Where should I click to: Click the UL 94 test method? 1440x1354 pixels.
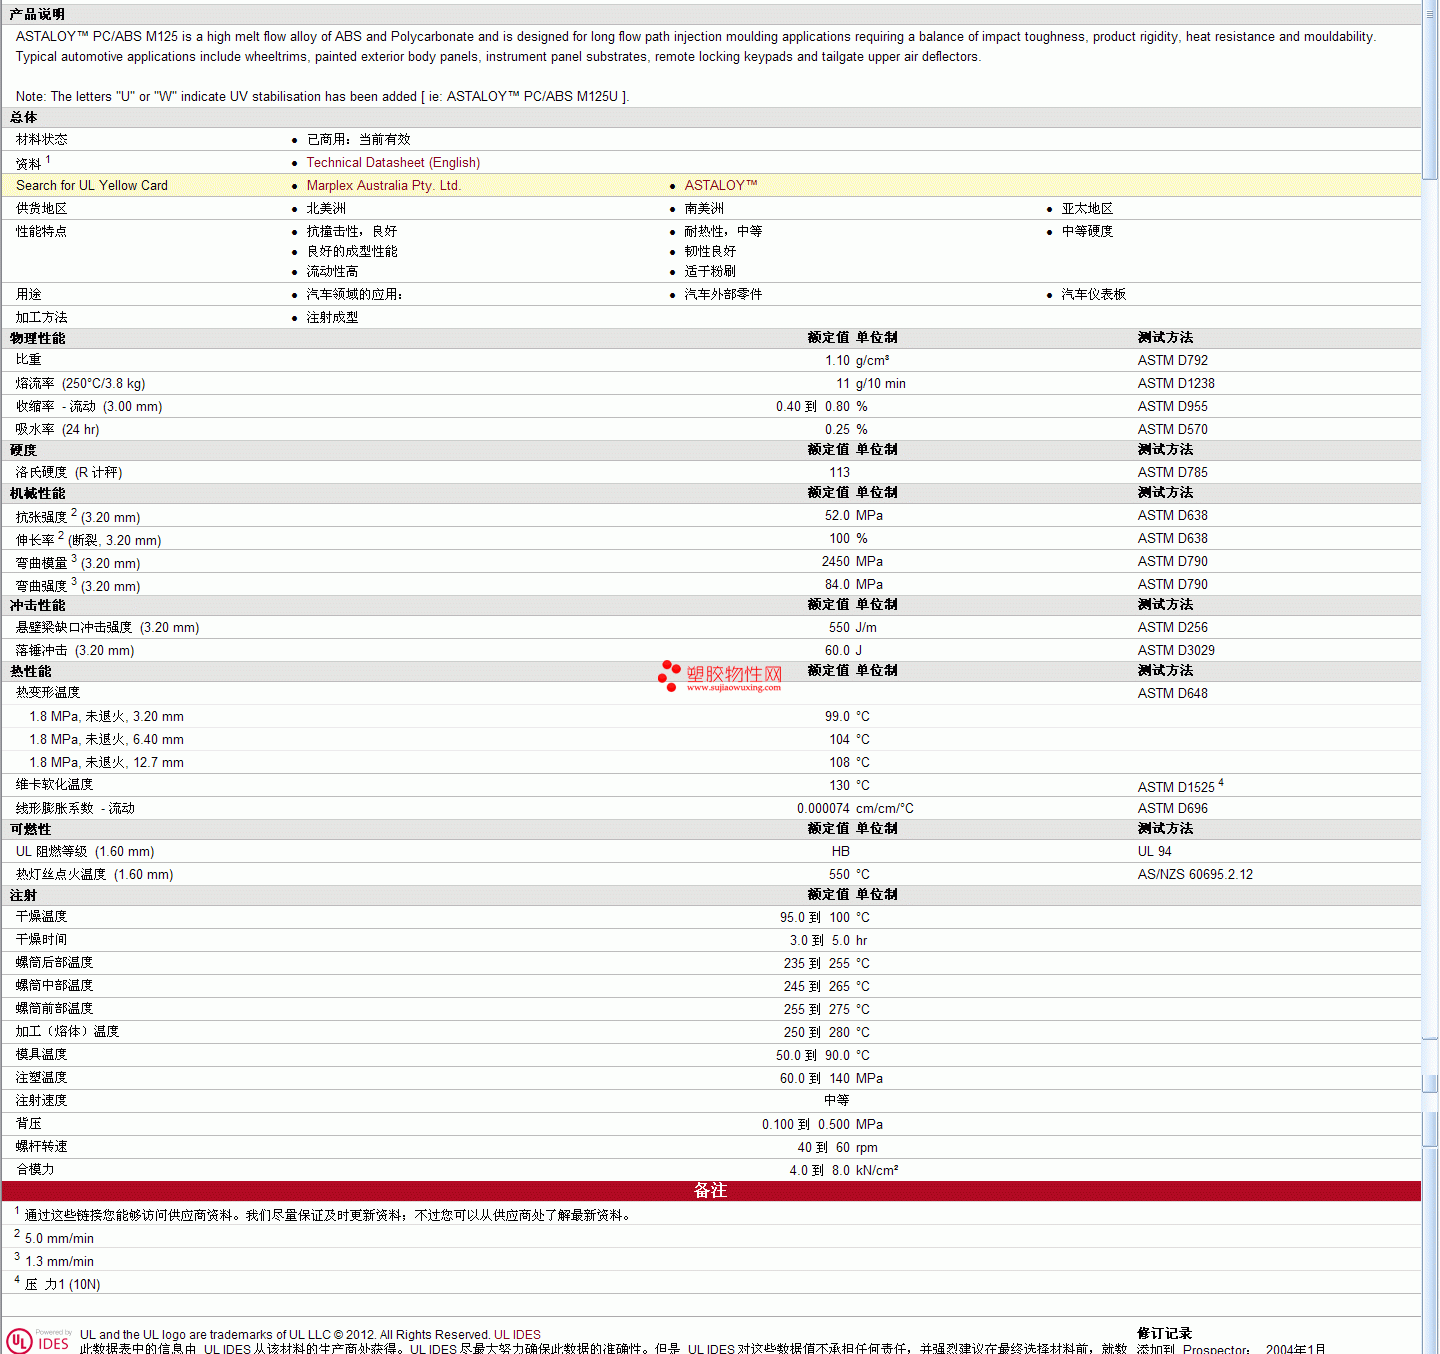1155,851
